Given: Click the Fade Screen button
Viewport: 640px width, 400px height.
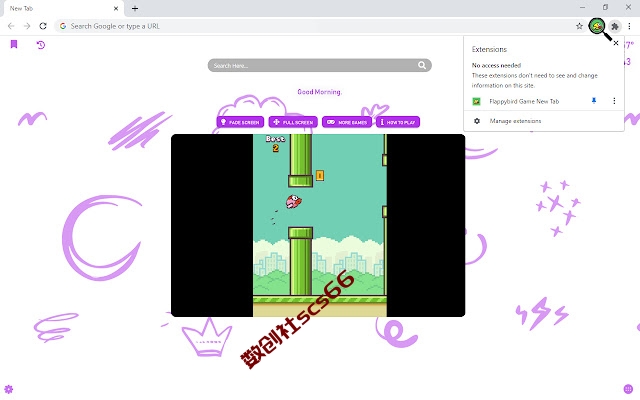Looking at the screenshot, I should (x=240, y=122).
